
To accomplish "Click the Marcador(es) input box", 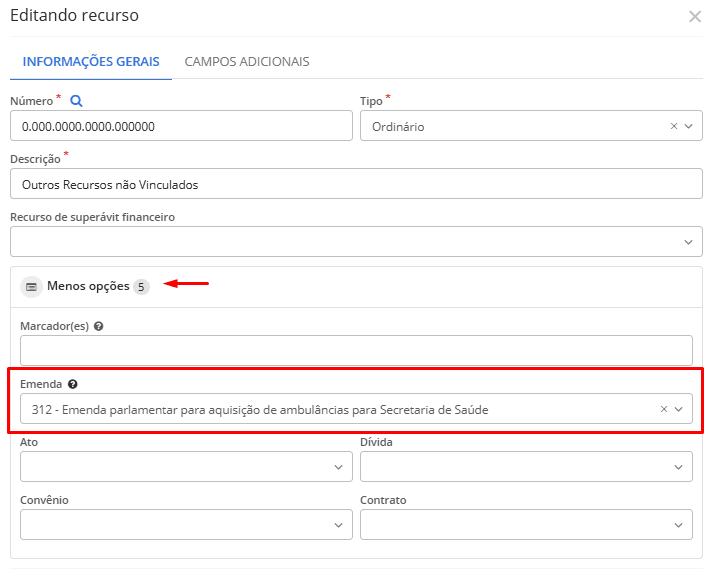I will (x=355, y=351).
